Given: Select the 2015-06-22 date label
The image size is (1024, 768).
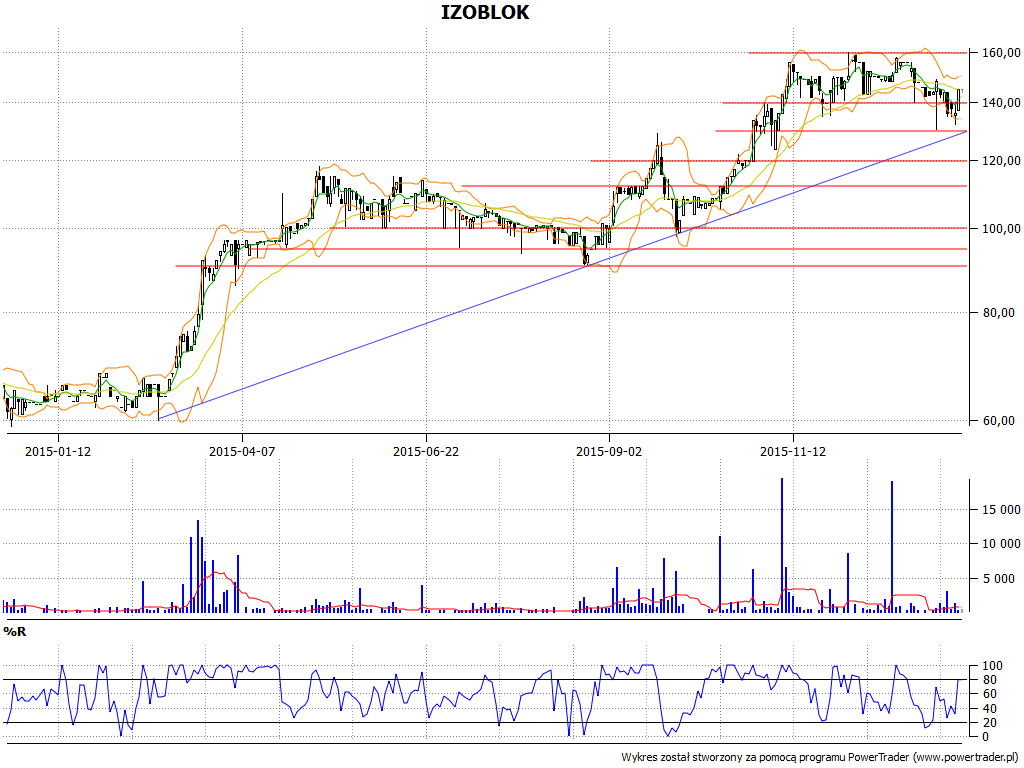Looking at the screenshot, I should tap(426, 451).
